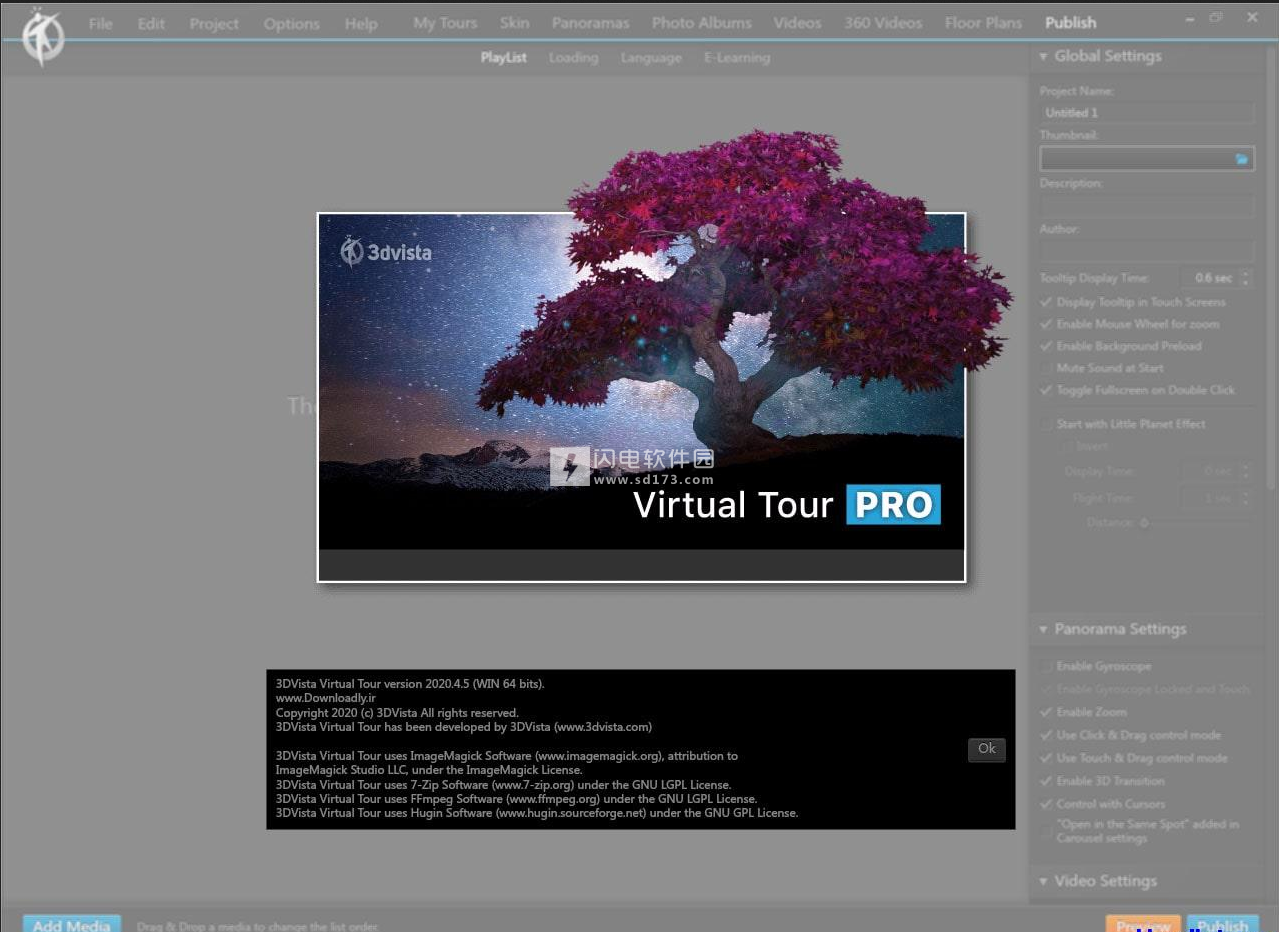Uncheck the Enable Zoom option
Viewport: 1279px width, 932px height.
pos(1047,712)
